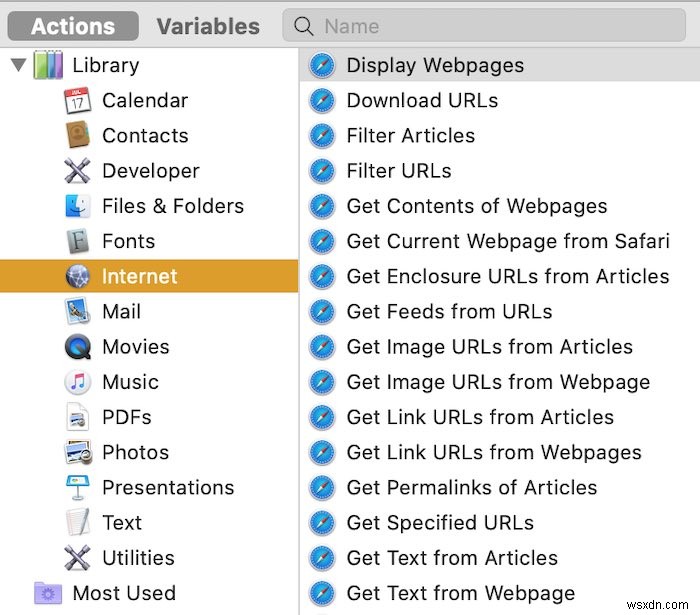Click Safari icon beside Download URLs
Image resolution: width=700 pixels, height=615 pixels.
(x=322, y=100)
